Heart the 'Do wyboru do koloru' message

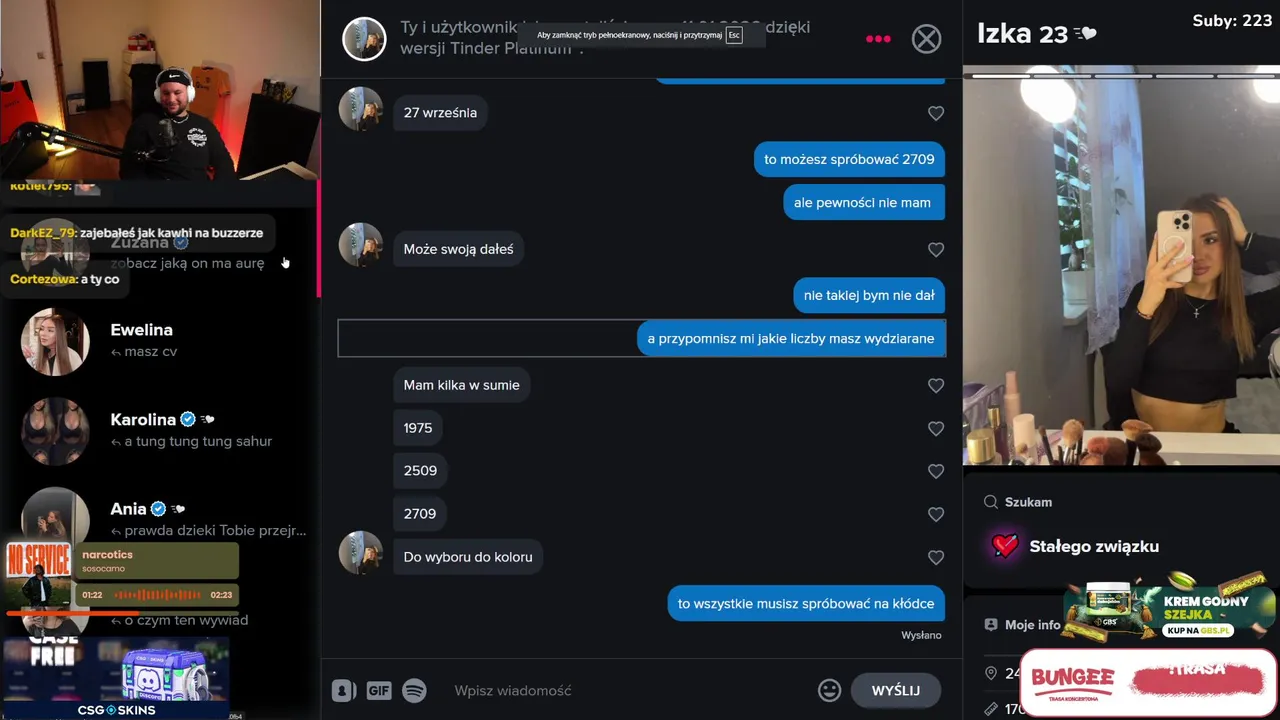click(x=936, y=558)
